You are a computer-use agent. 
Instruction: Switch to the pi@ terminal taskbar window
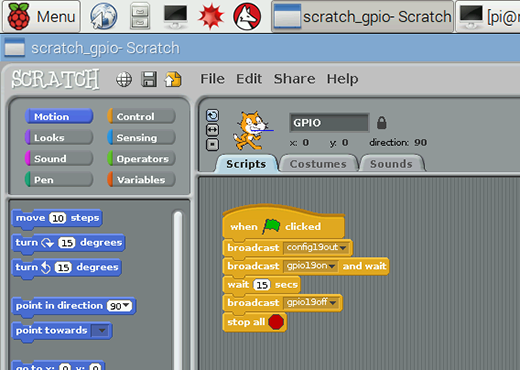point(488,17)
